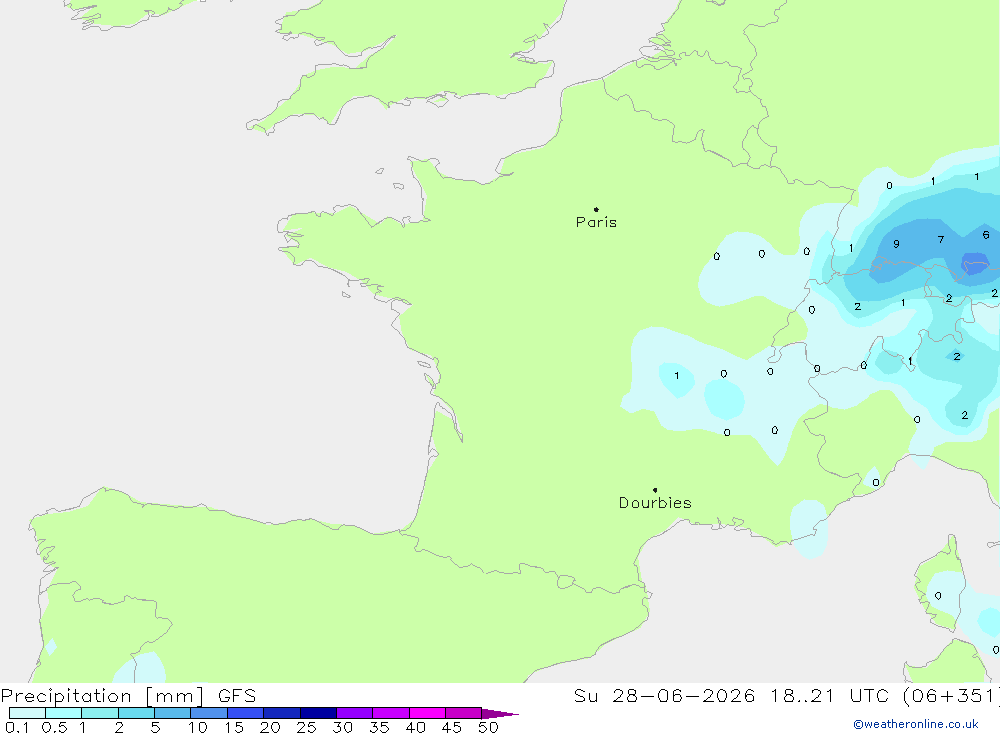Pick the legend swatch starting at 2
This screenshot has width=1000, height=733.
click(136, 713)
